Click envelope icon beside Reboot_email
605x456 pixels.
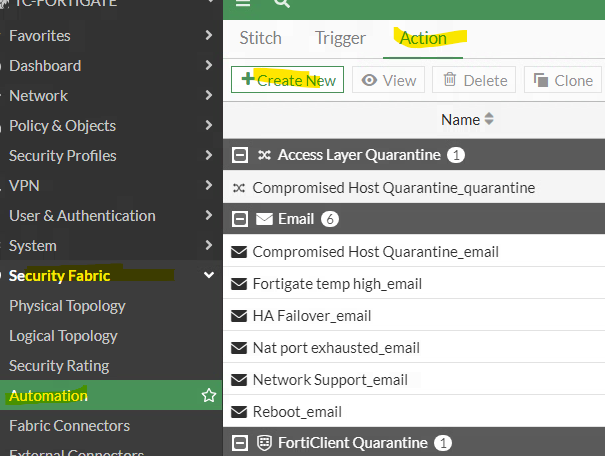pyautogui.click(x=239, y=412)
